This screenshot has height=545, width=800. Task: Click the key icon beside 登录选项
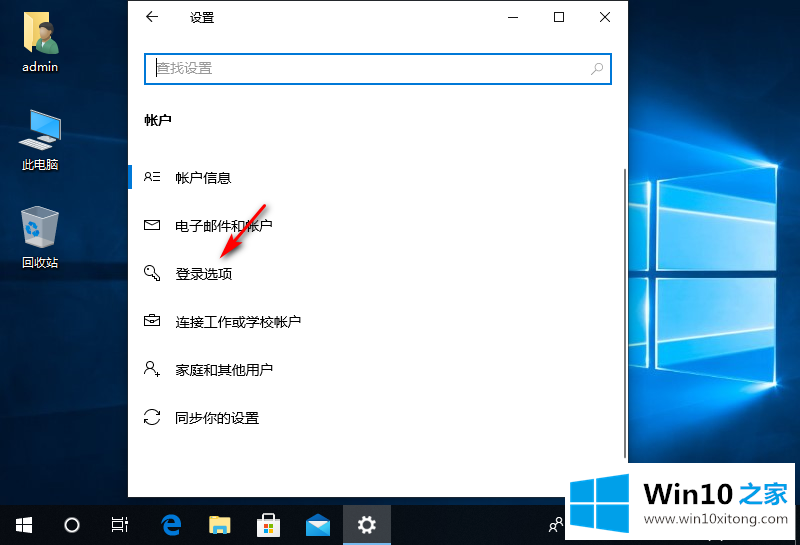pos(152,273)
